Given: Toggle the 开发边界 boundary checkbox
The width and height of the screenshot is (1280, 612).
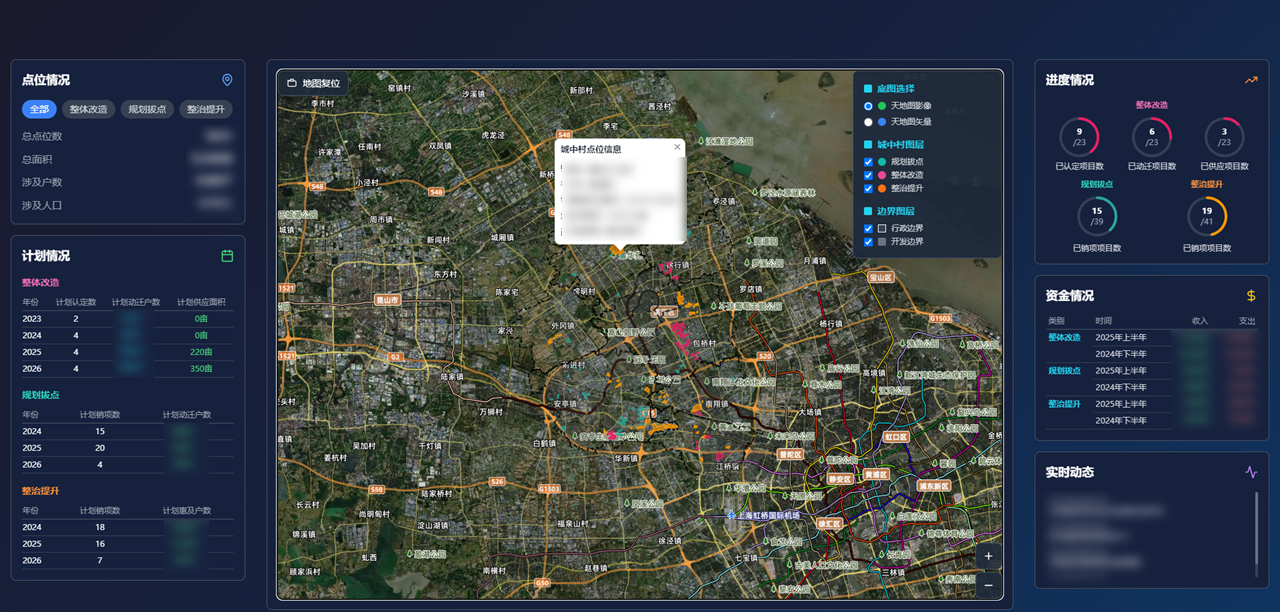Looking at the screenshot, I should point(868,242).
